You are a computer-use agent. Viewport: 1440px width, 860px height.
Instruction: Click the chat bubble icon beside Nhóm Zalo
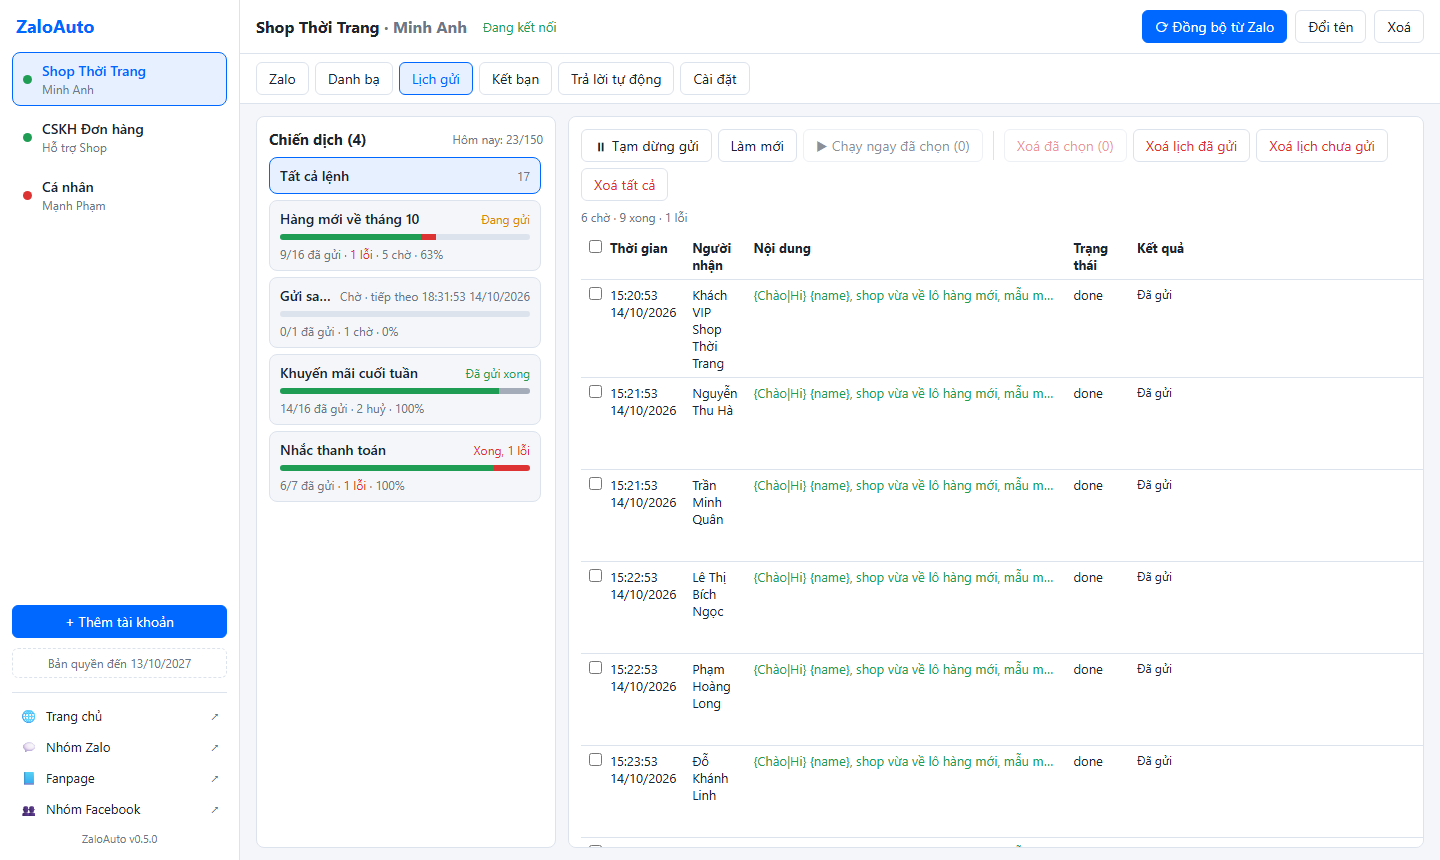(x=28, y=748)
